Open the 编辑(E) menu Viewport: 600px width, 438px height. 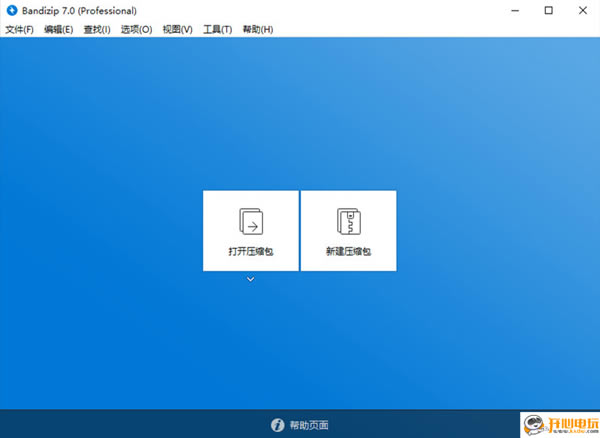[58, 29]
